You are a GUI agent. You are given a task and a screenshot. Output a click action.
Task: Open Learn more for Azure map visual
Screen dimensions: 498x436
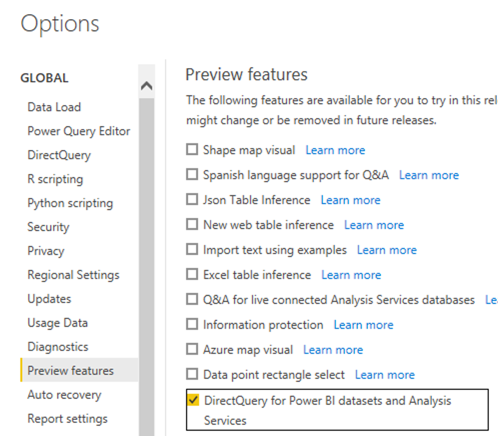click(333, 350)
